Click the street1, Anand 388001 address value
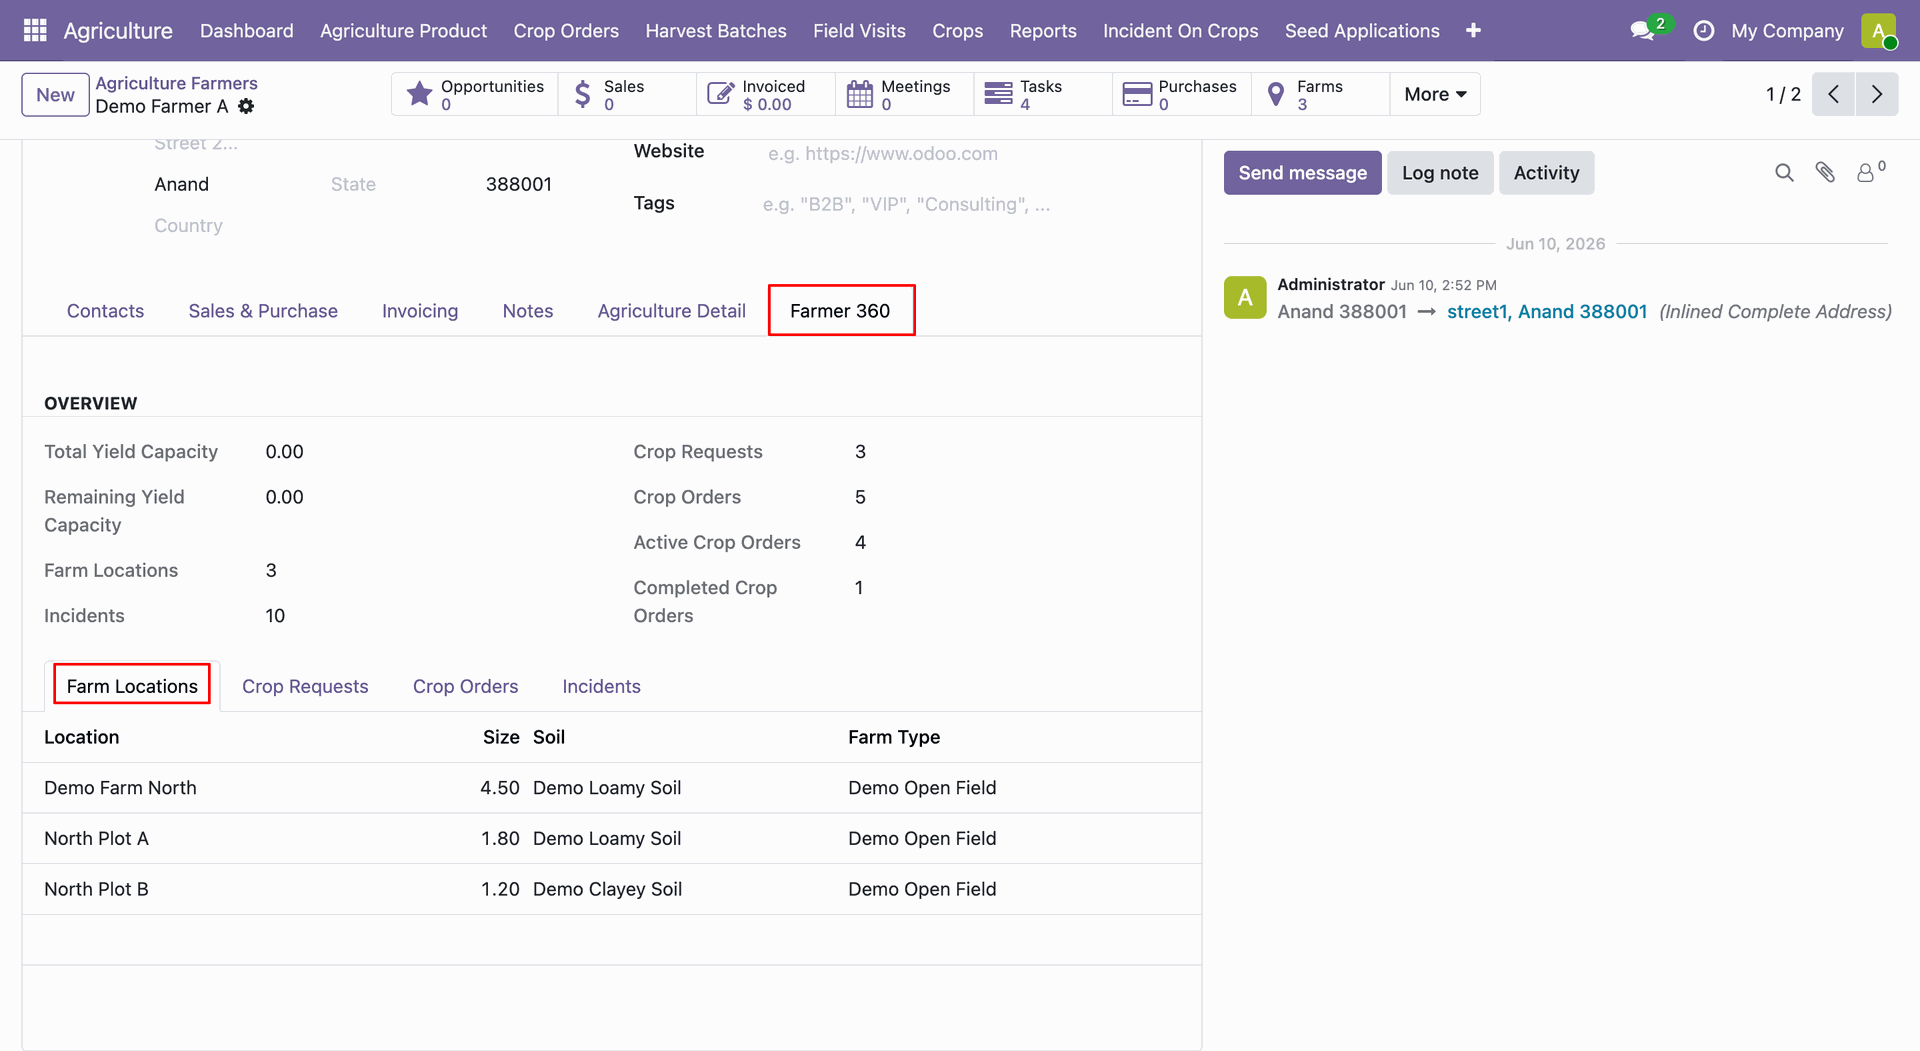Viewport: 1920px width, 1051px height. click(1546, 312)
